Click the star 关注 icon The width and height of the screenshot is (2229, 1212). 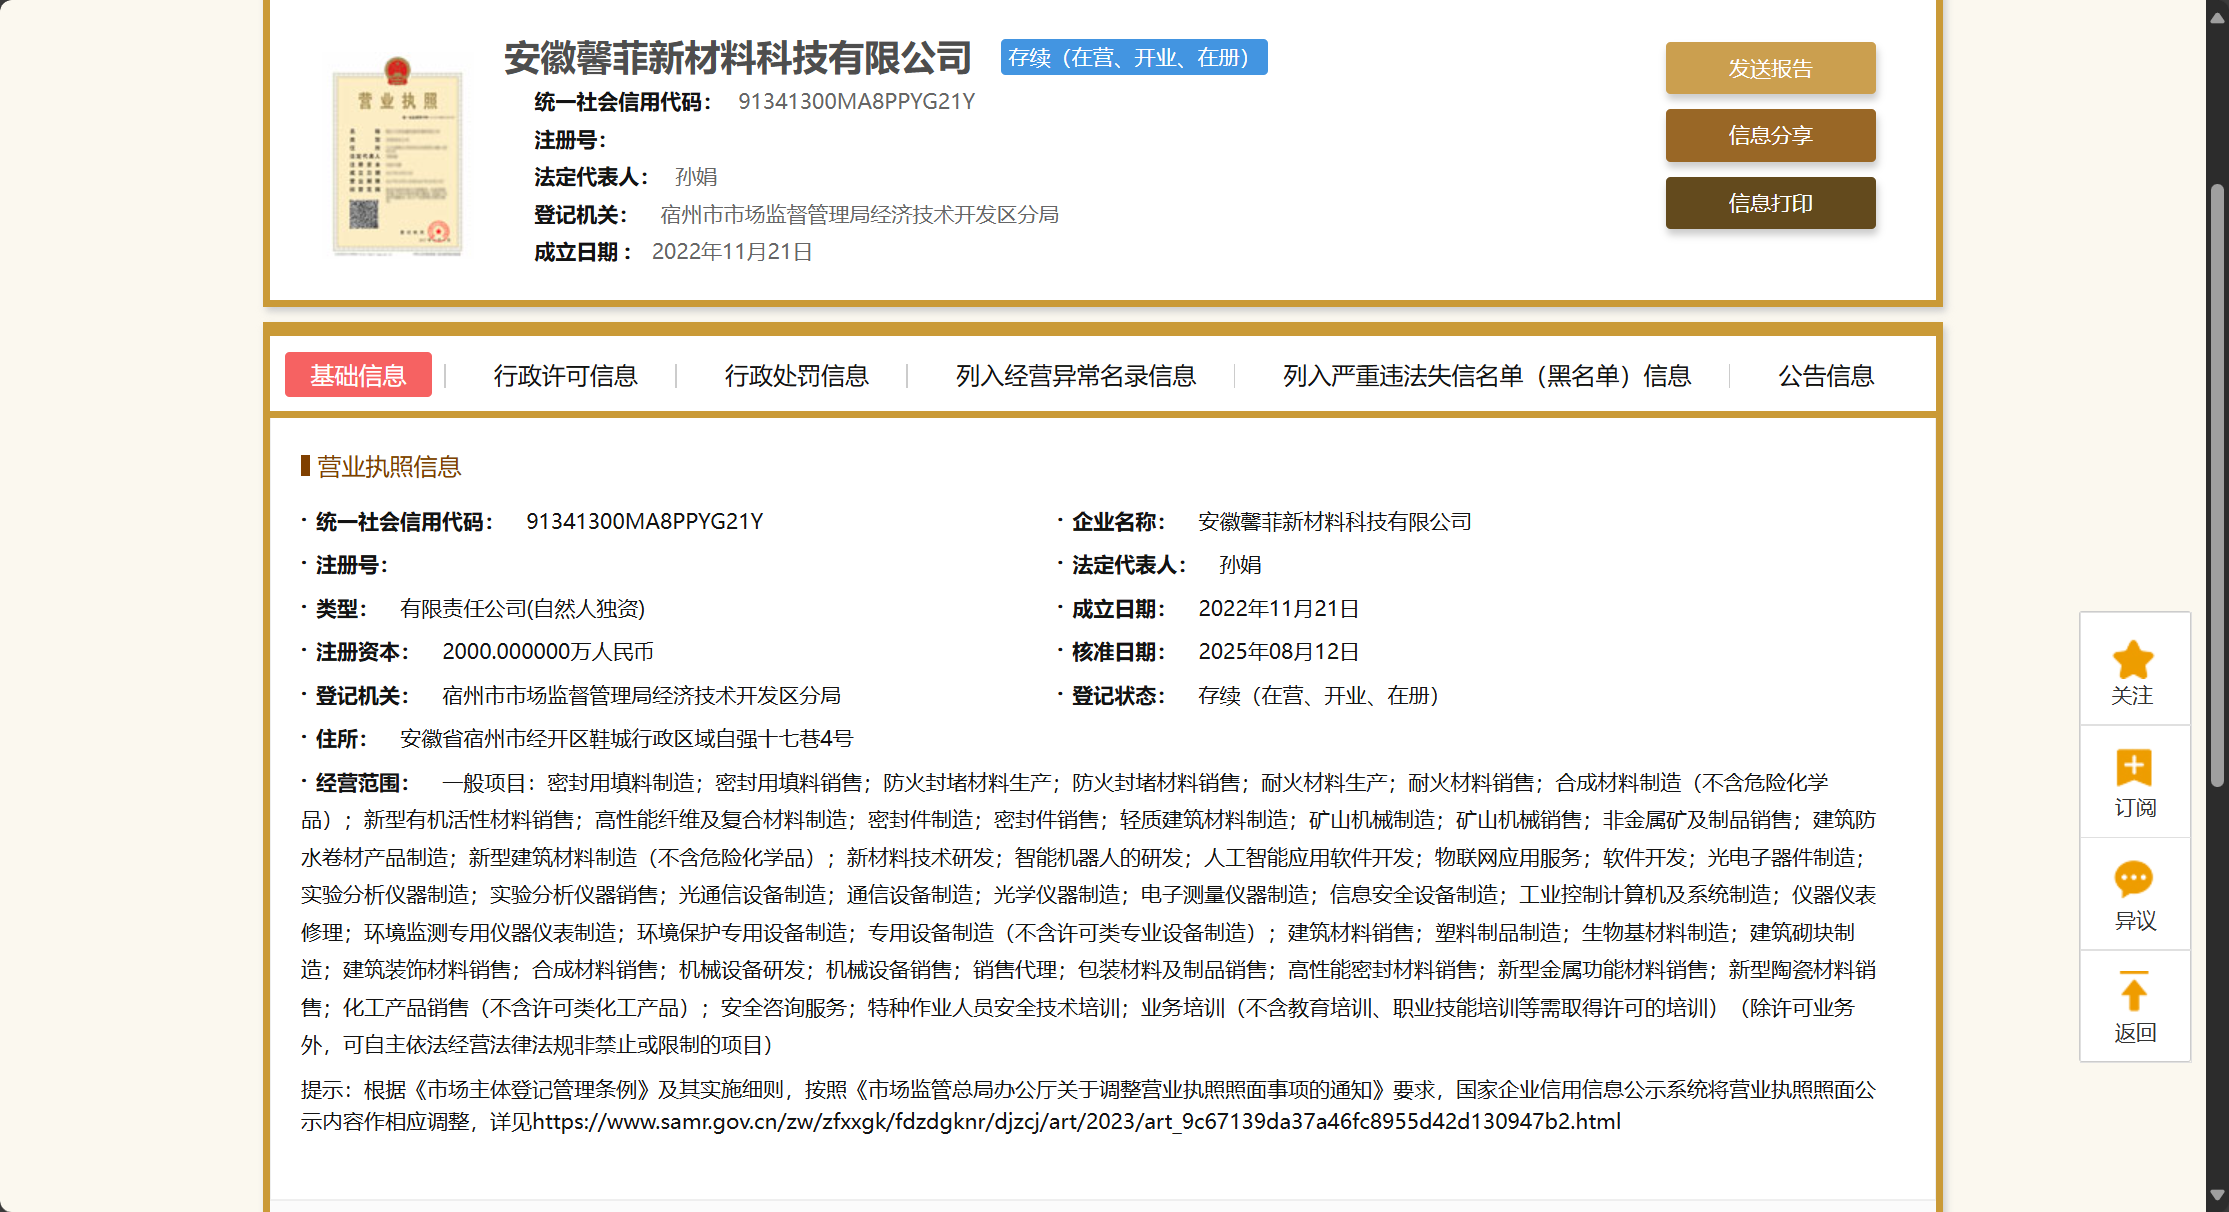click(2133, 661)
